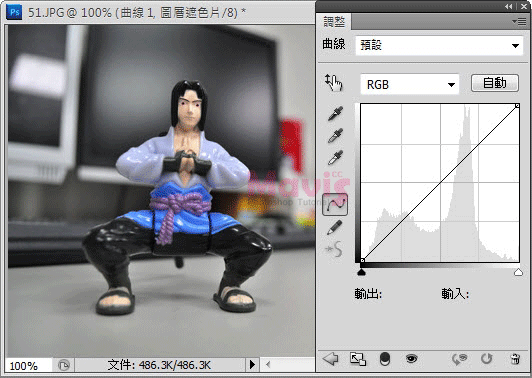Select the 調整 panel tab

point(334,22)
